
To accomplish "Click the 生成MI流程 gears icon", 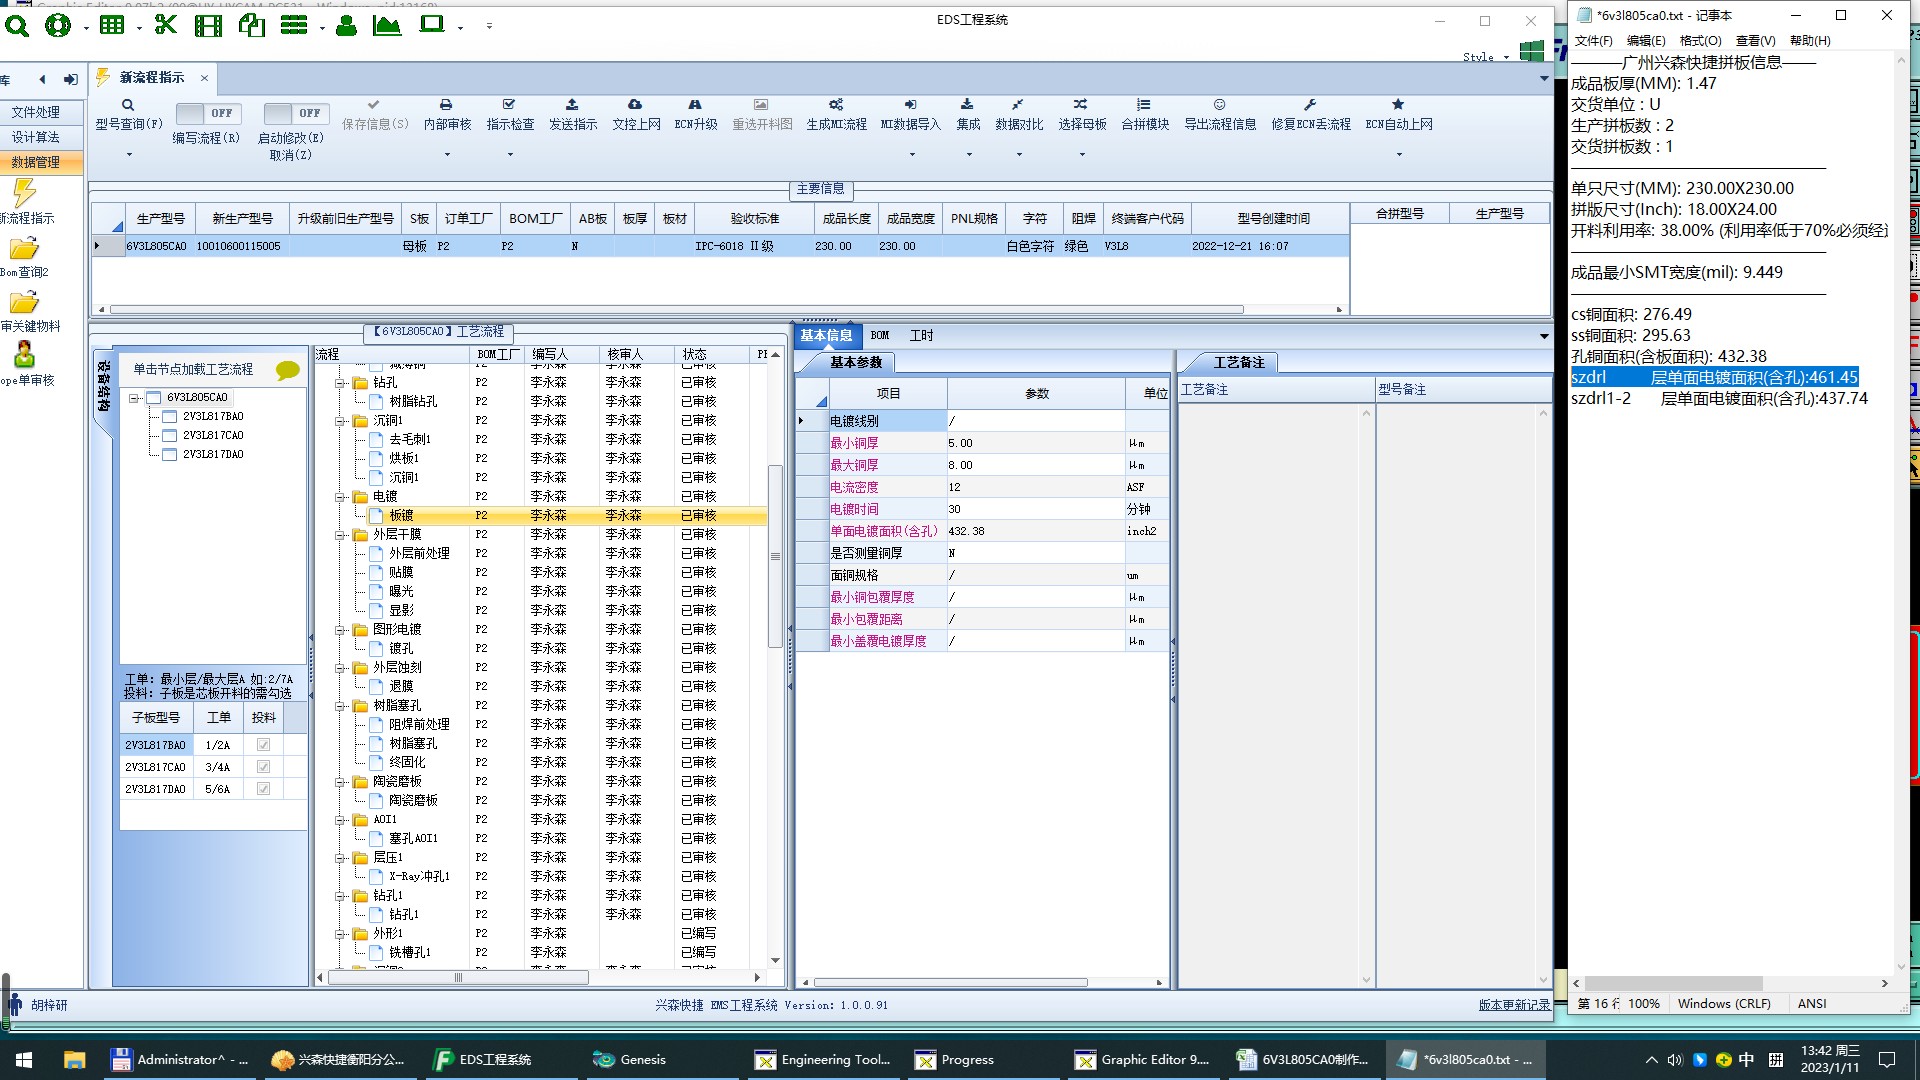I will click(836, 105).
